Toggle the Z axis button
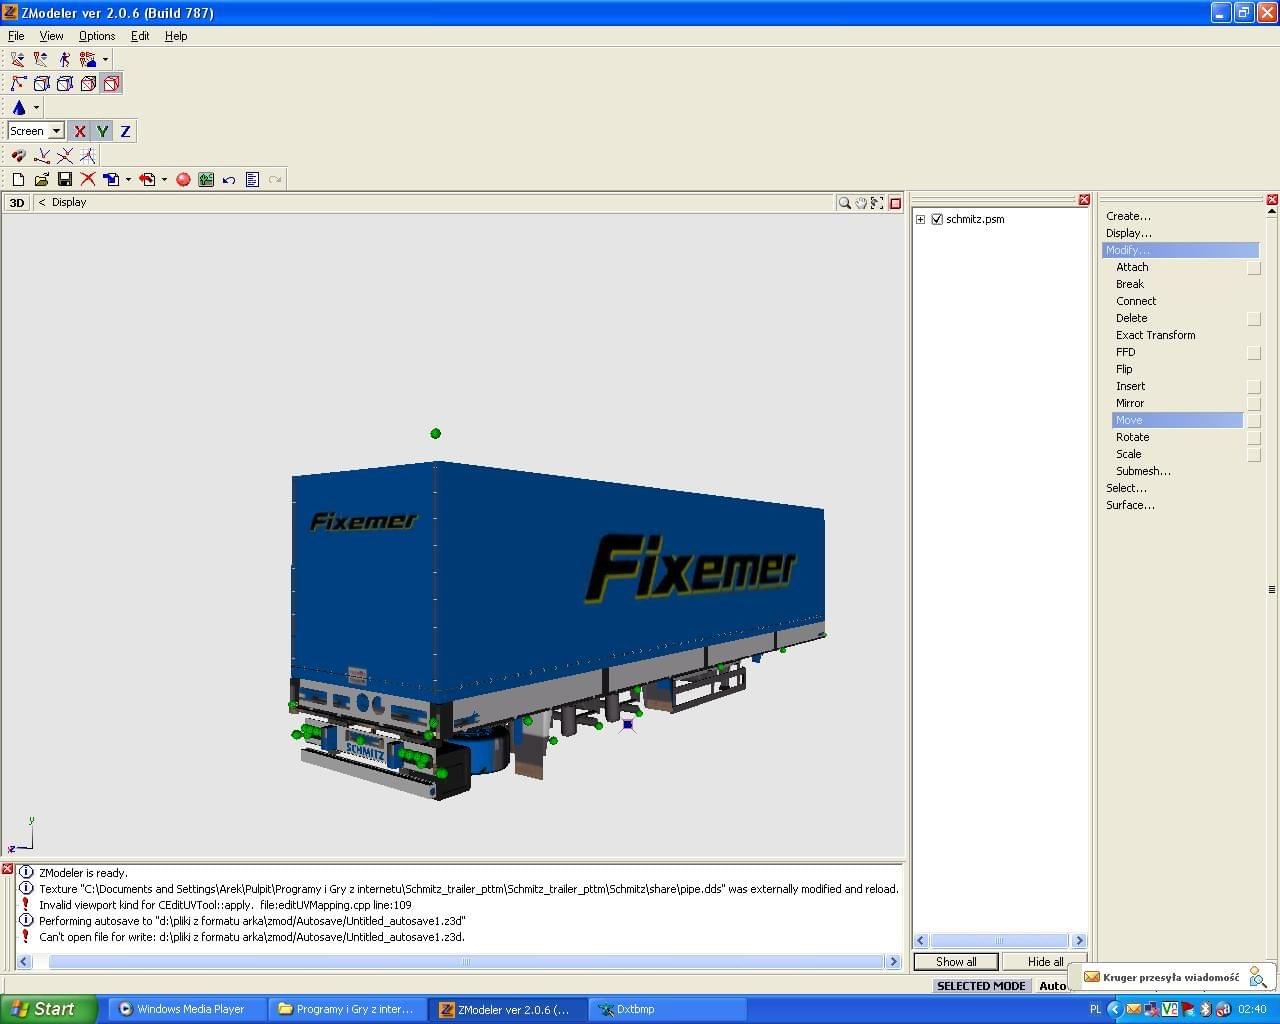 [x=125, y=131]
